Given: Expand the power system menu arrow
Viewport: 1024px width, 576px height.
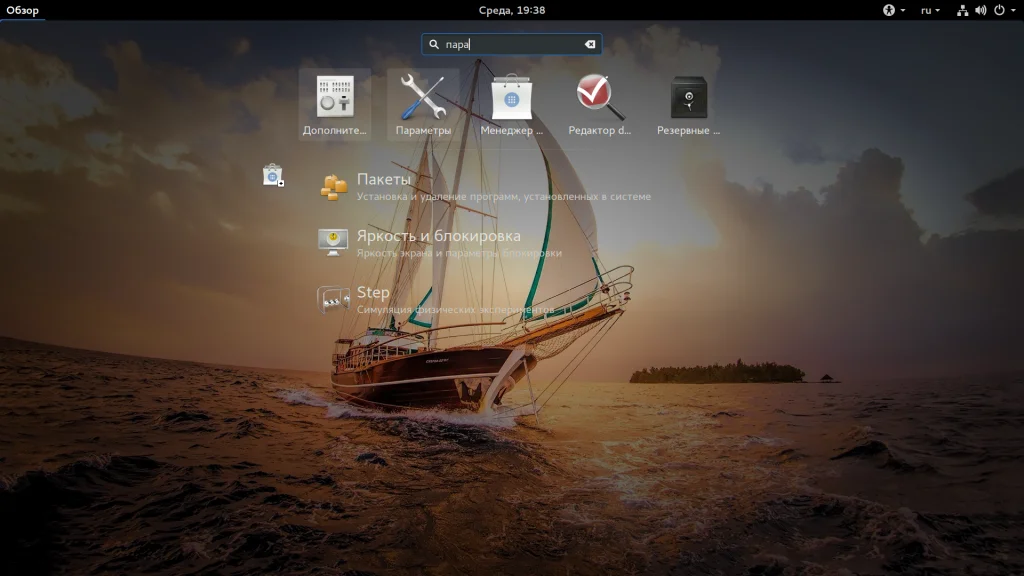Looking at the screenshot, I should (x=1013, y=10).
